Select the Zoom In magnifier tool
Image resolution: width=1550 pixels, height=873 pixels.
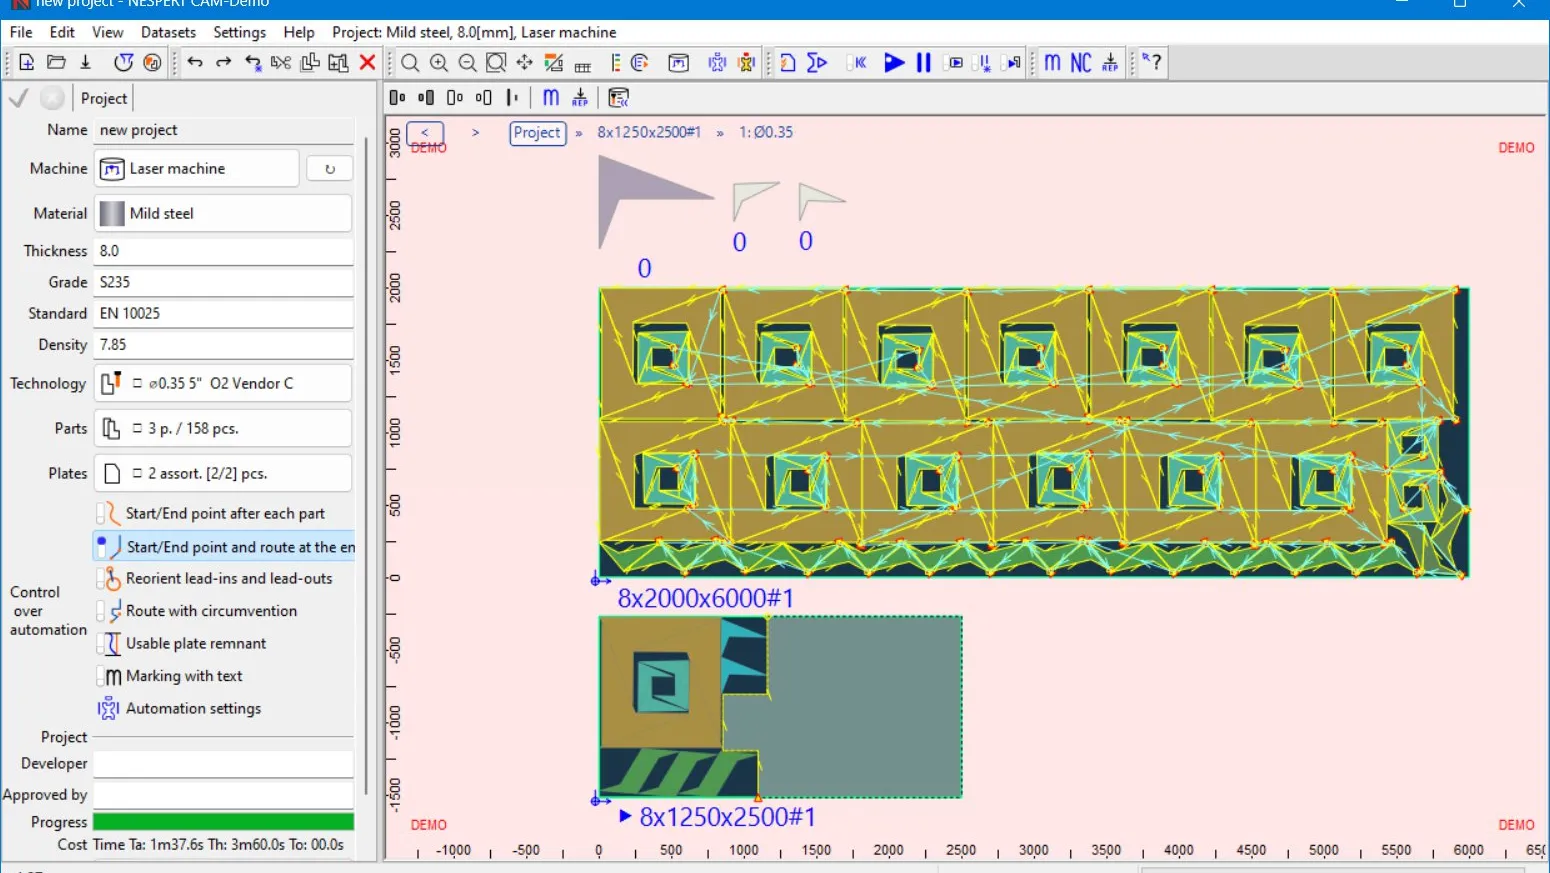coord(439,62)
